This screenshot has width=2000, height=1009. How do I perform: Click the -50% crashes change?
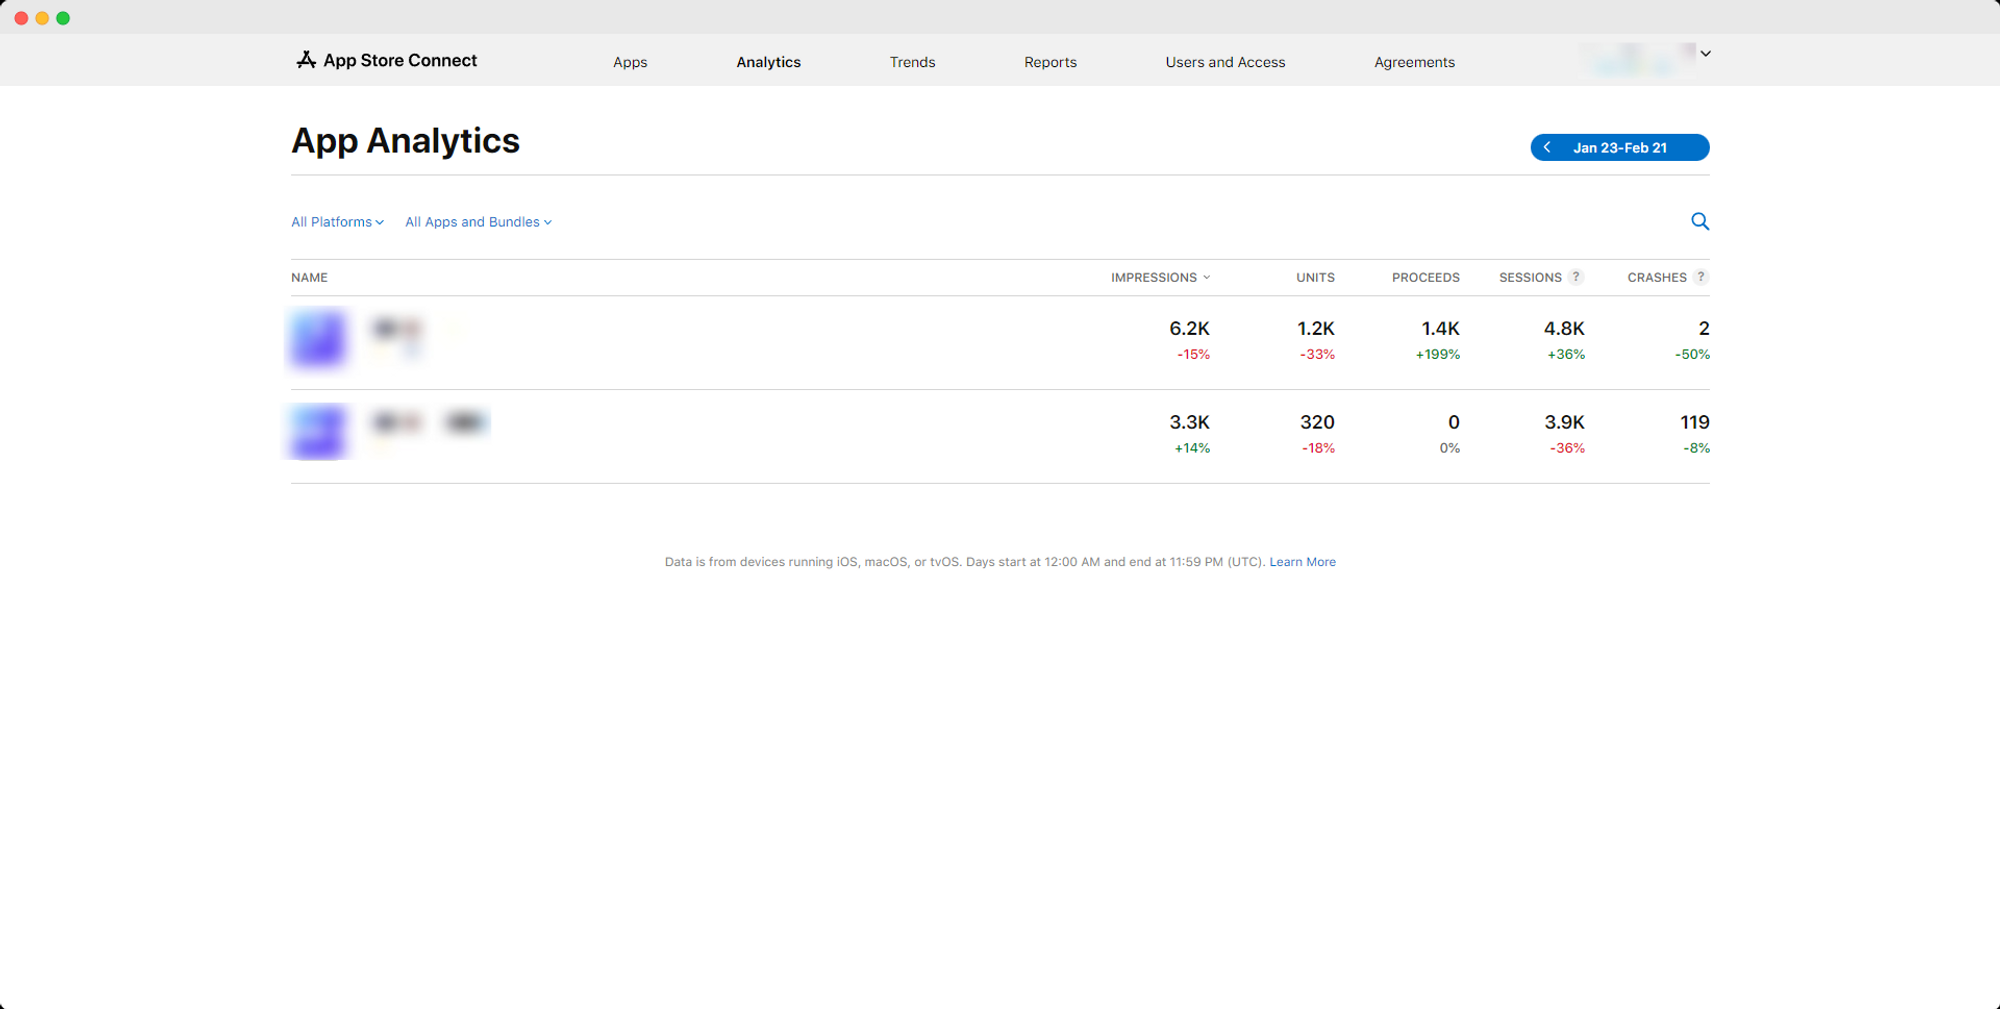click(x=1692, y=354)
